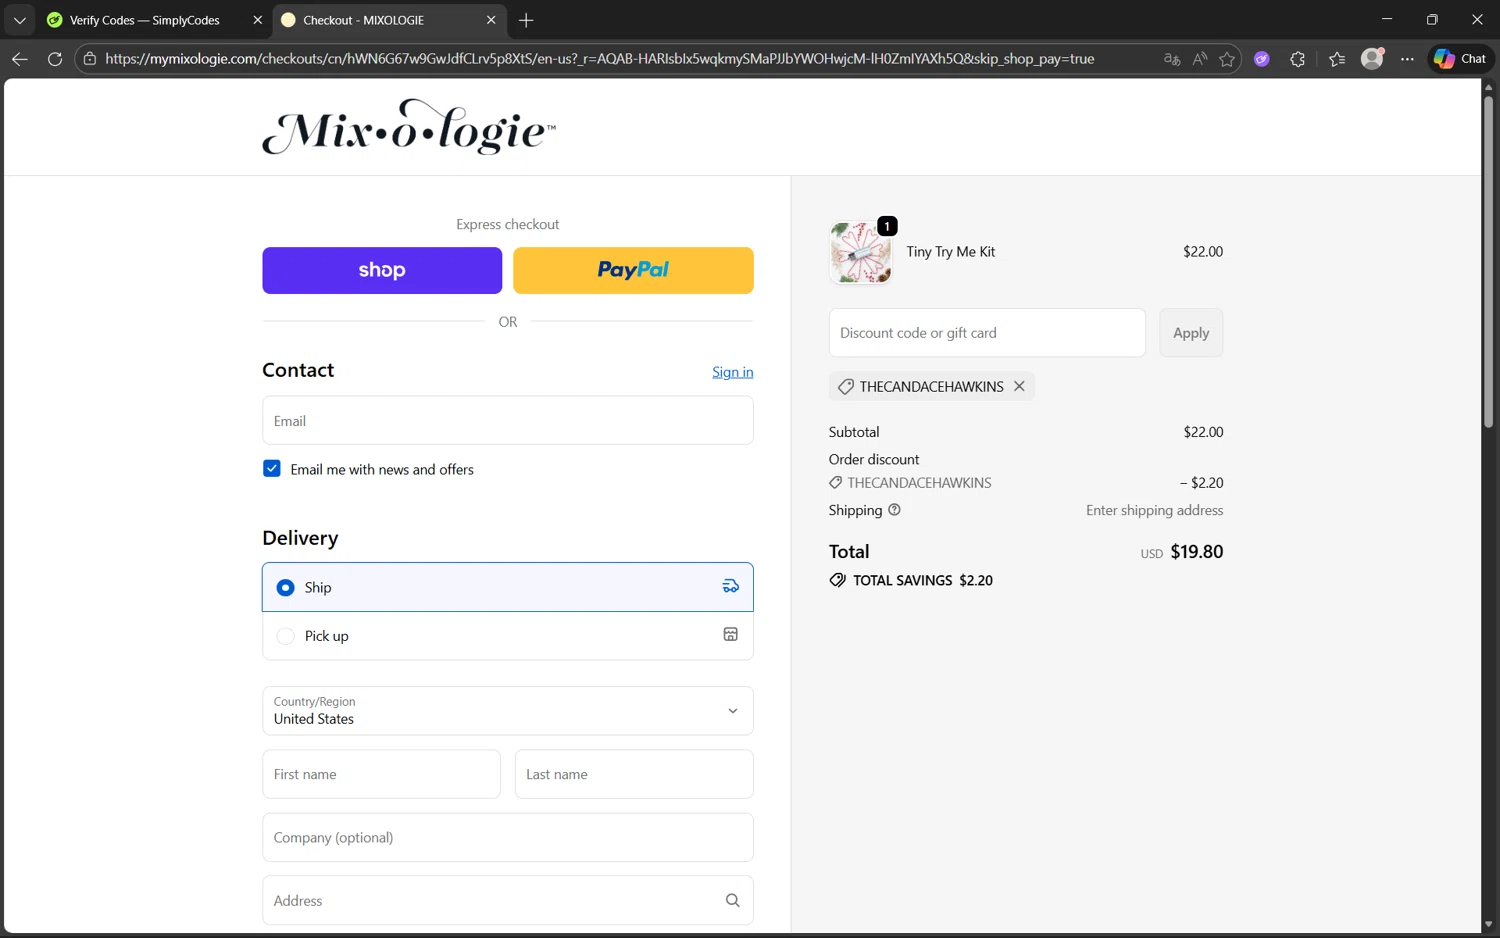
Task: Select the Ship delivery option
Action: (x=508, y=587)
